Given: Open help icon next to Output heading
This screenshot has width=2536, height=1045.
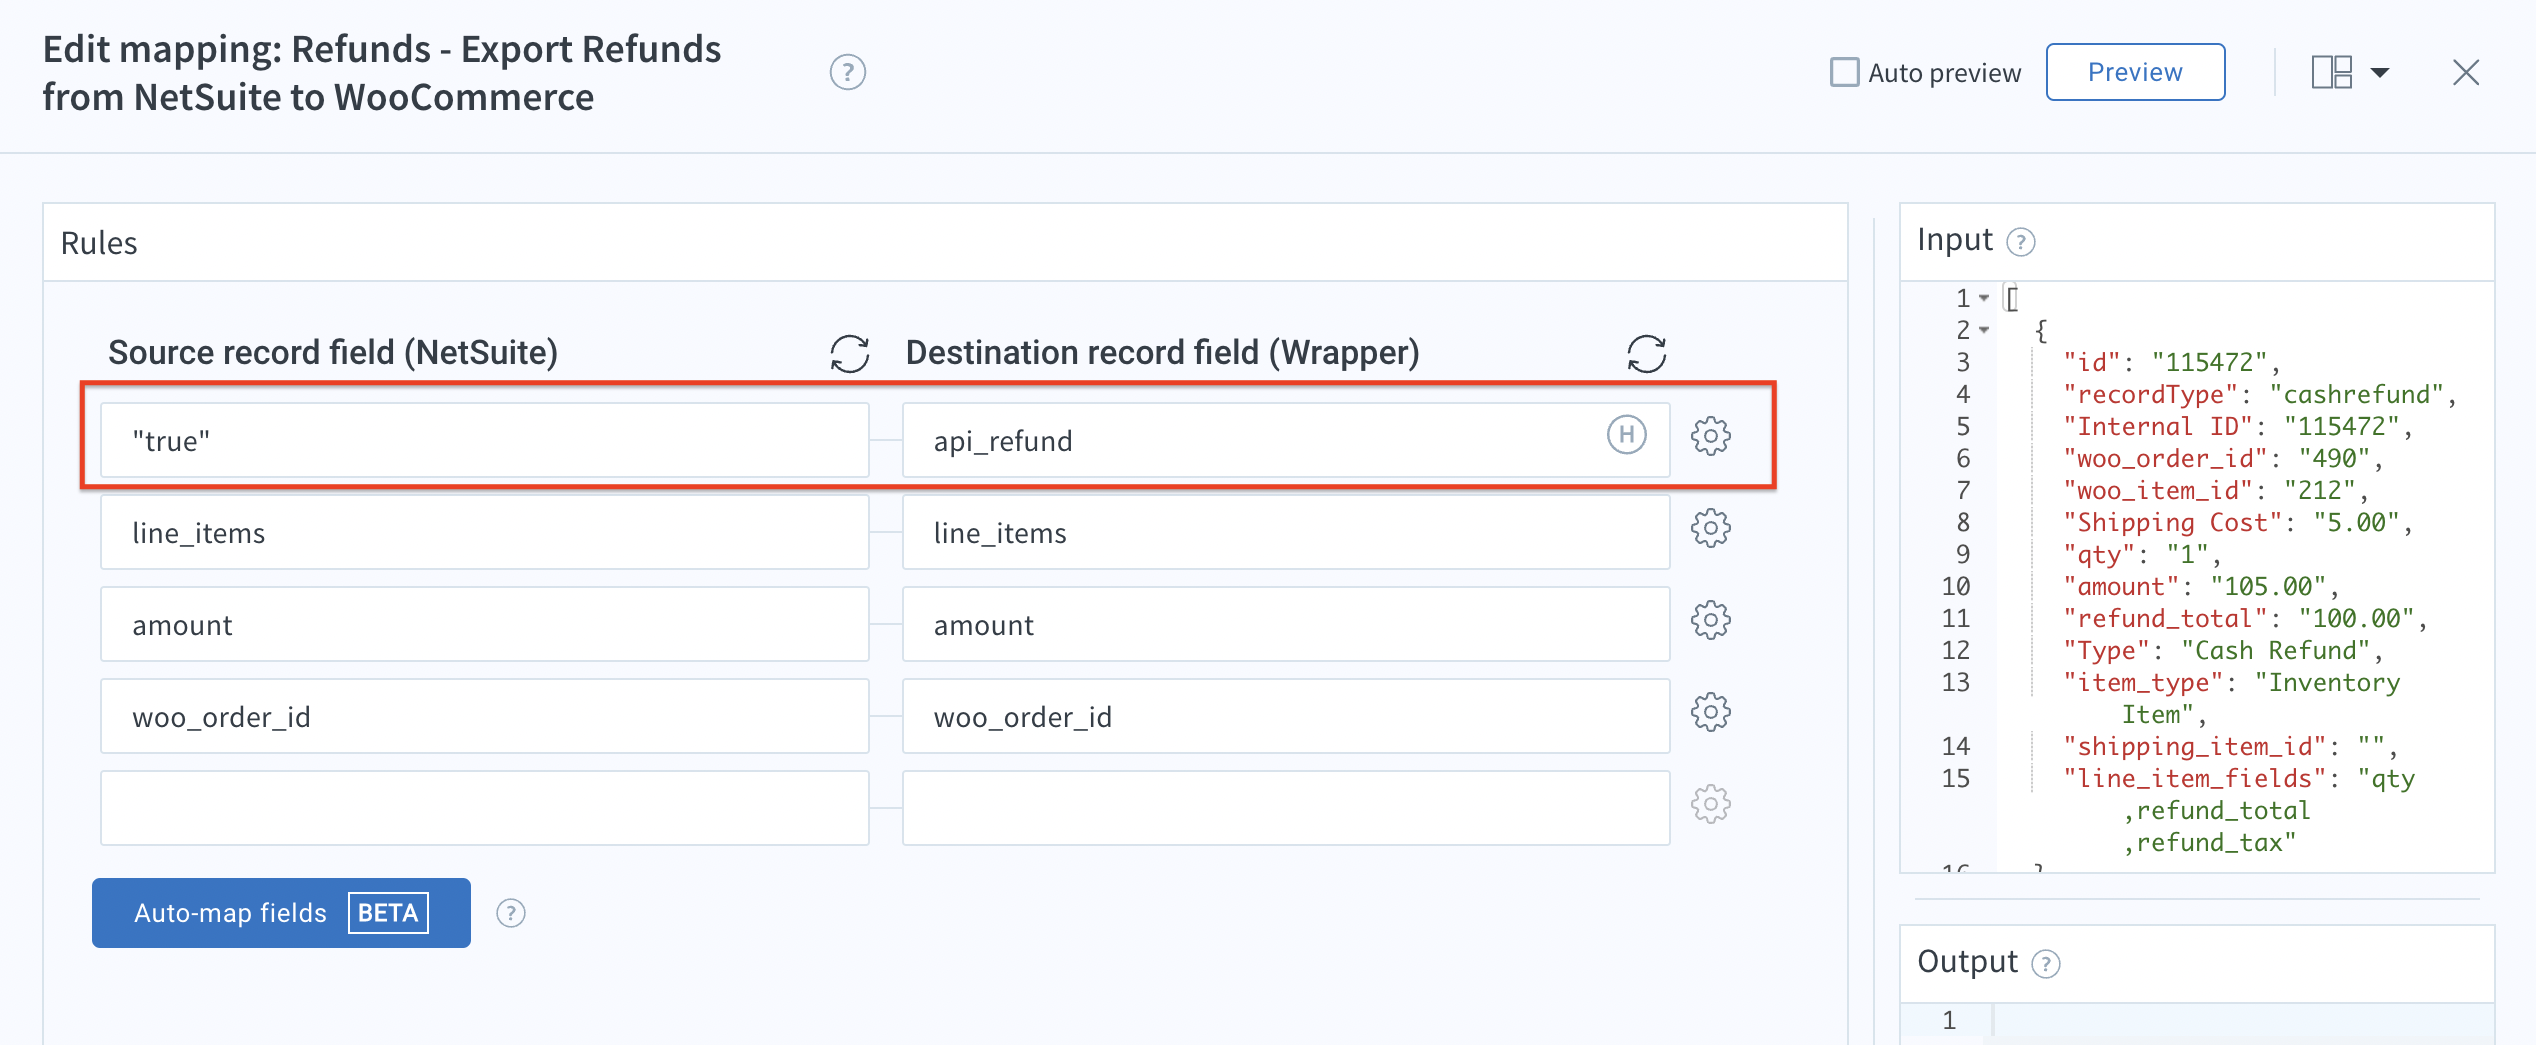Looking at the screenshot, I should (2046, 964).
